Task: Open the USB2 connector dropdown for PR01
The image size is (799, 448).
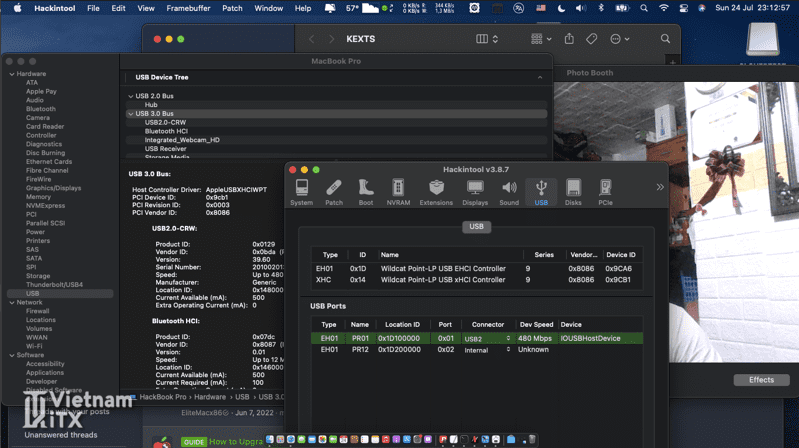Action: click(486, 338)
